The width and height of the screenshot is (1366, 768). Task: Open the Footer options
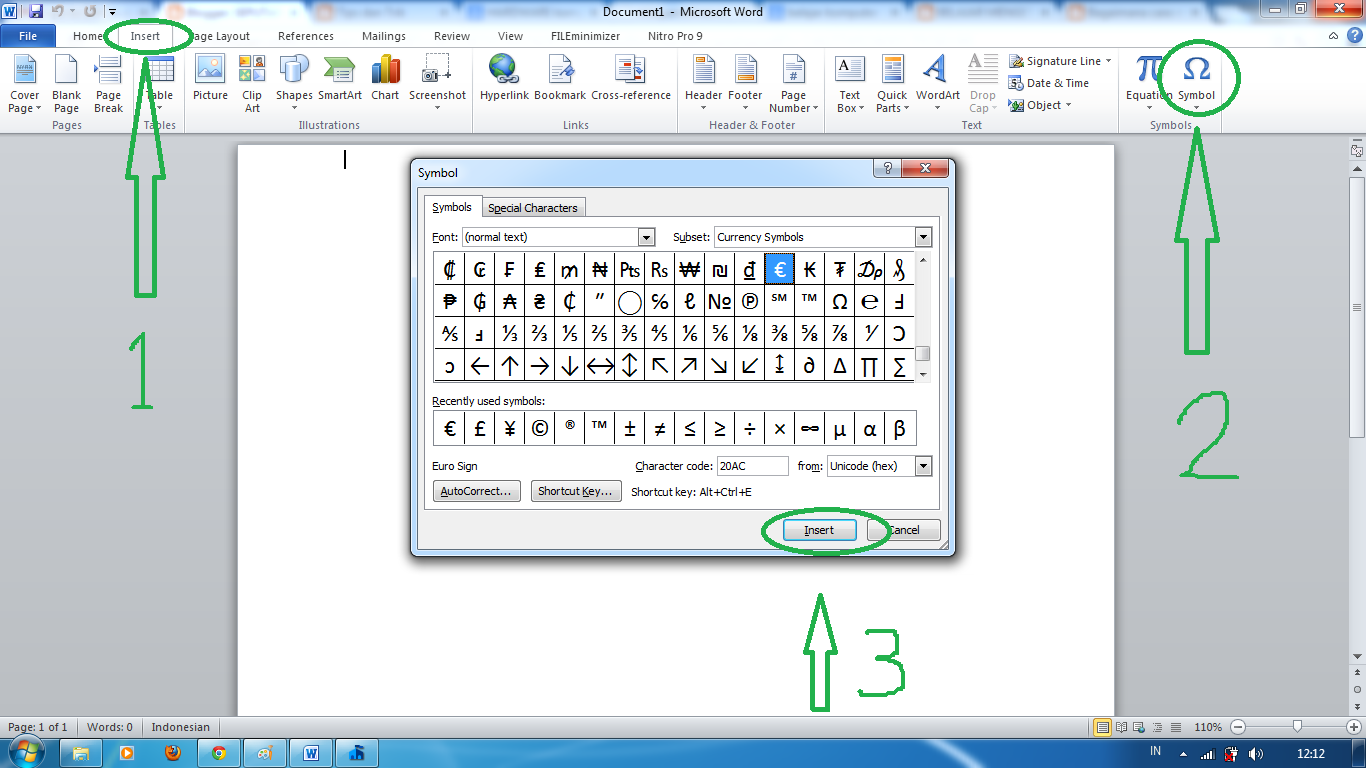[745, 84]
